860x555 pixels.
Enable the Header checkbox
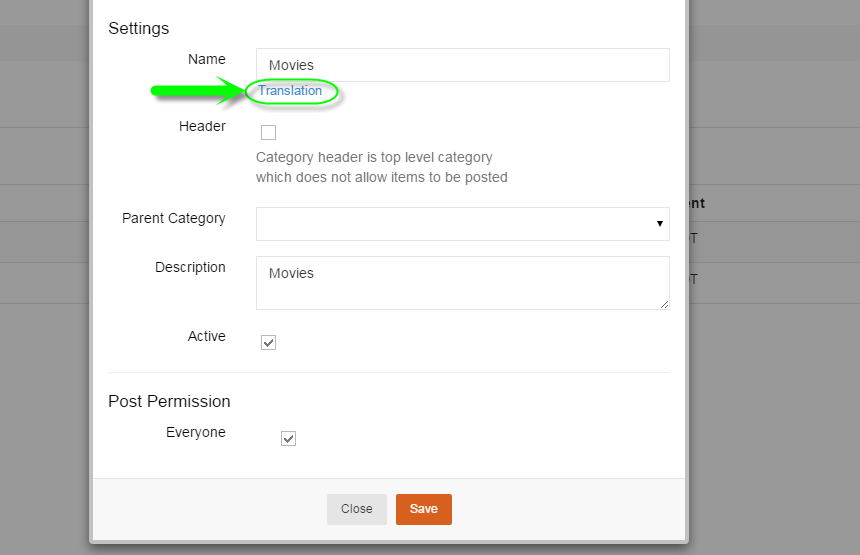click(268, 132)
